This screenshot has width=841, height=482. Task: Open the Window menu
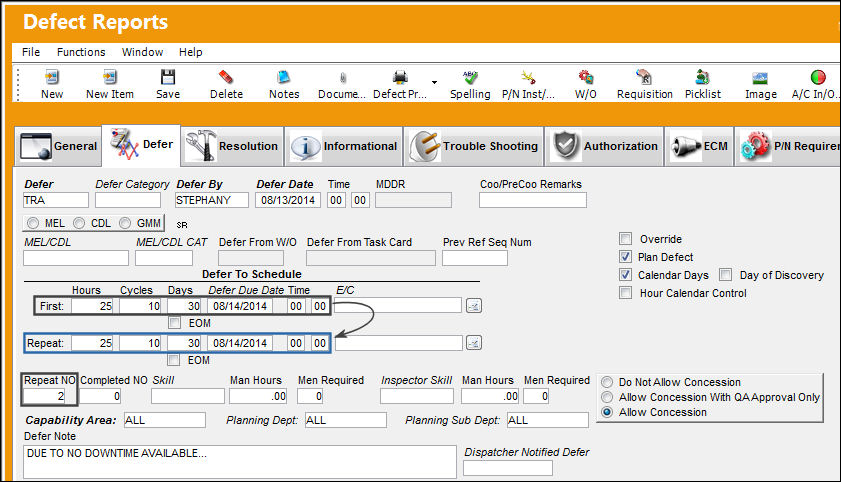click(x=142, y=52)
